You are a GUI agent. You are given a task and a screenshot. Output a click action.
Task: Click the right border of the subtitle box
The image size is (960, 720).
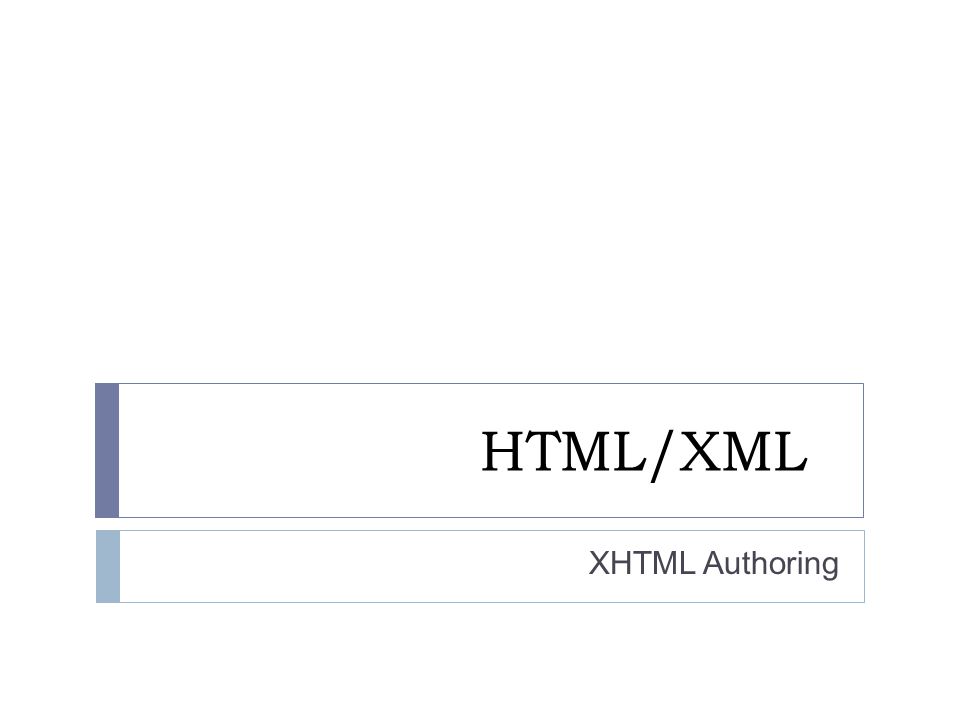tap(864, 566)
